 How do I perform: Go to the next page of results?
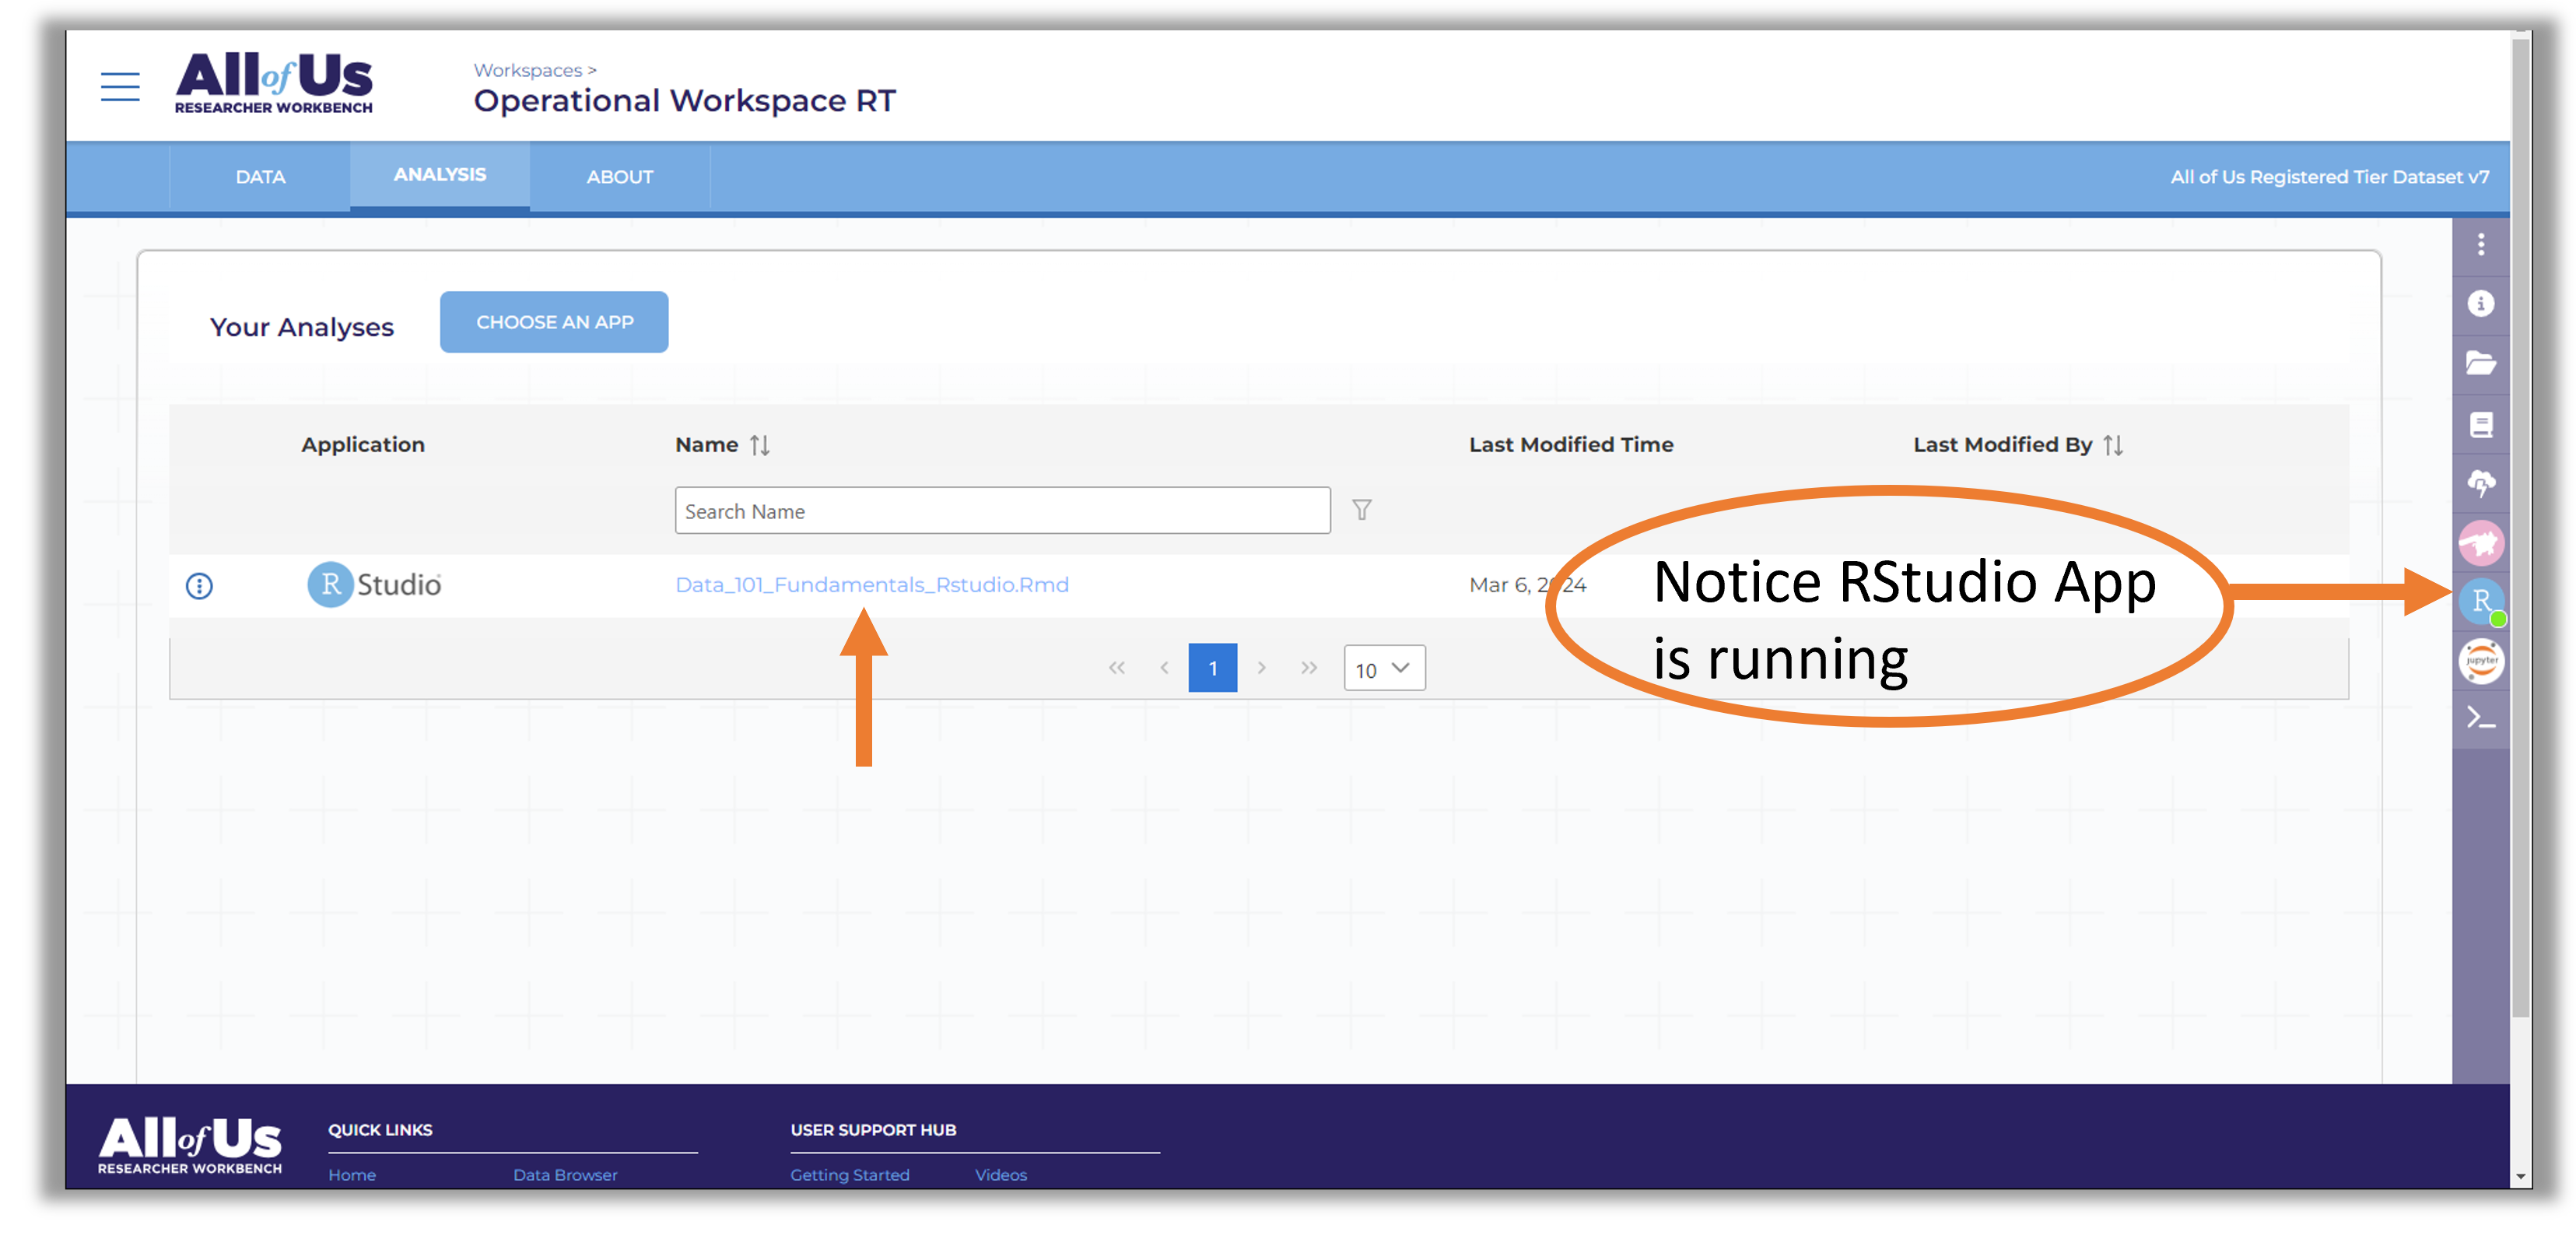(1261, 667)
